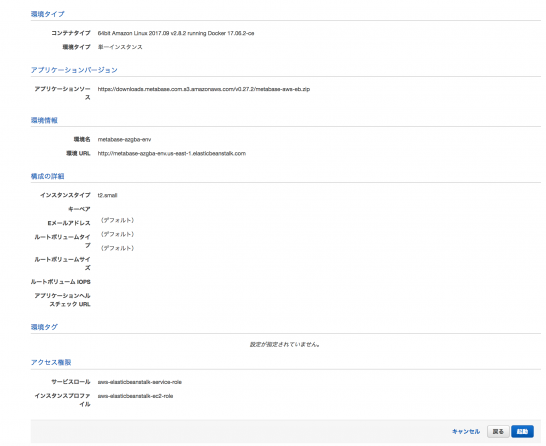Image resolution: width=546 pixels, height=446 pixels.
Task: Click the aws-elasticbeanstalk-ec2-role instance profile value
Action: [x=135, y=396]
